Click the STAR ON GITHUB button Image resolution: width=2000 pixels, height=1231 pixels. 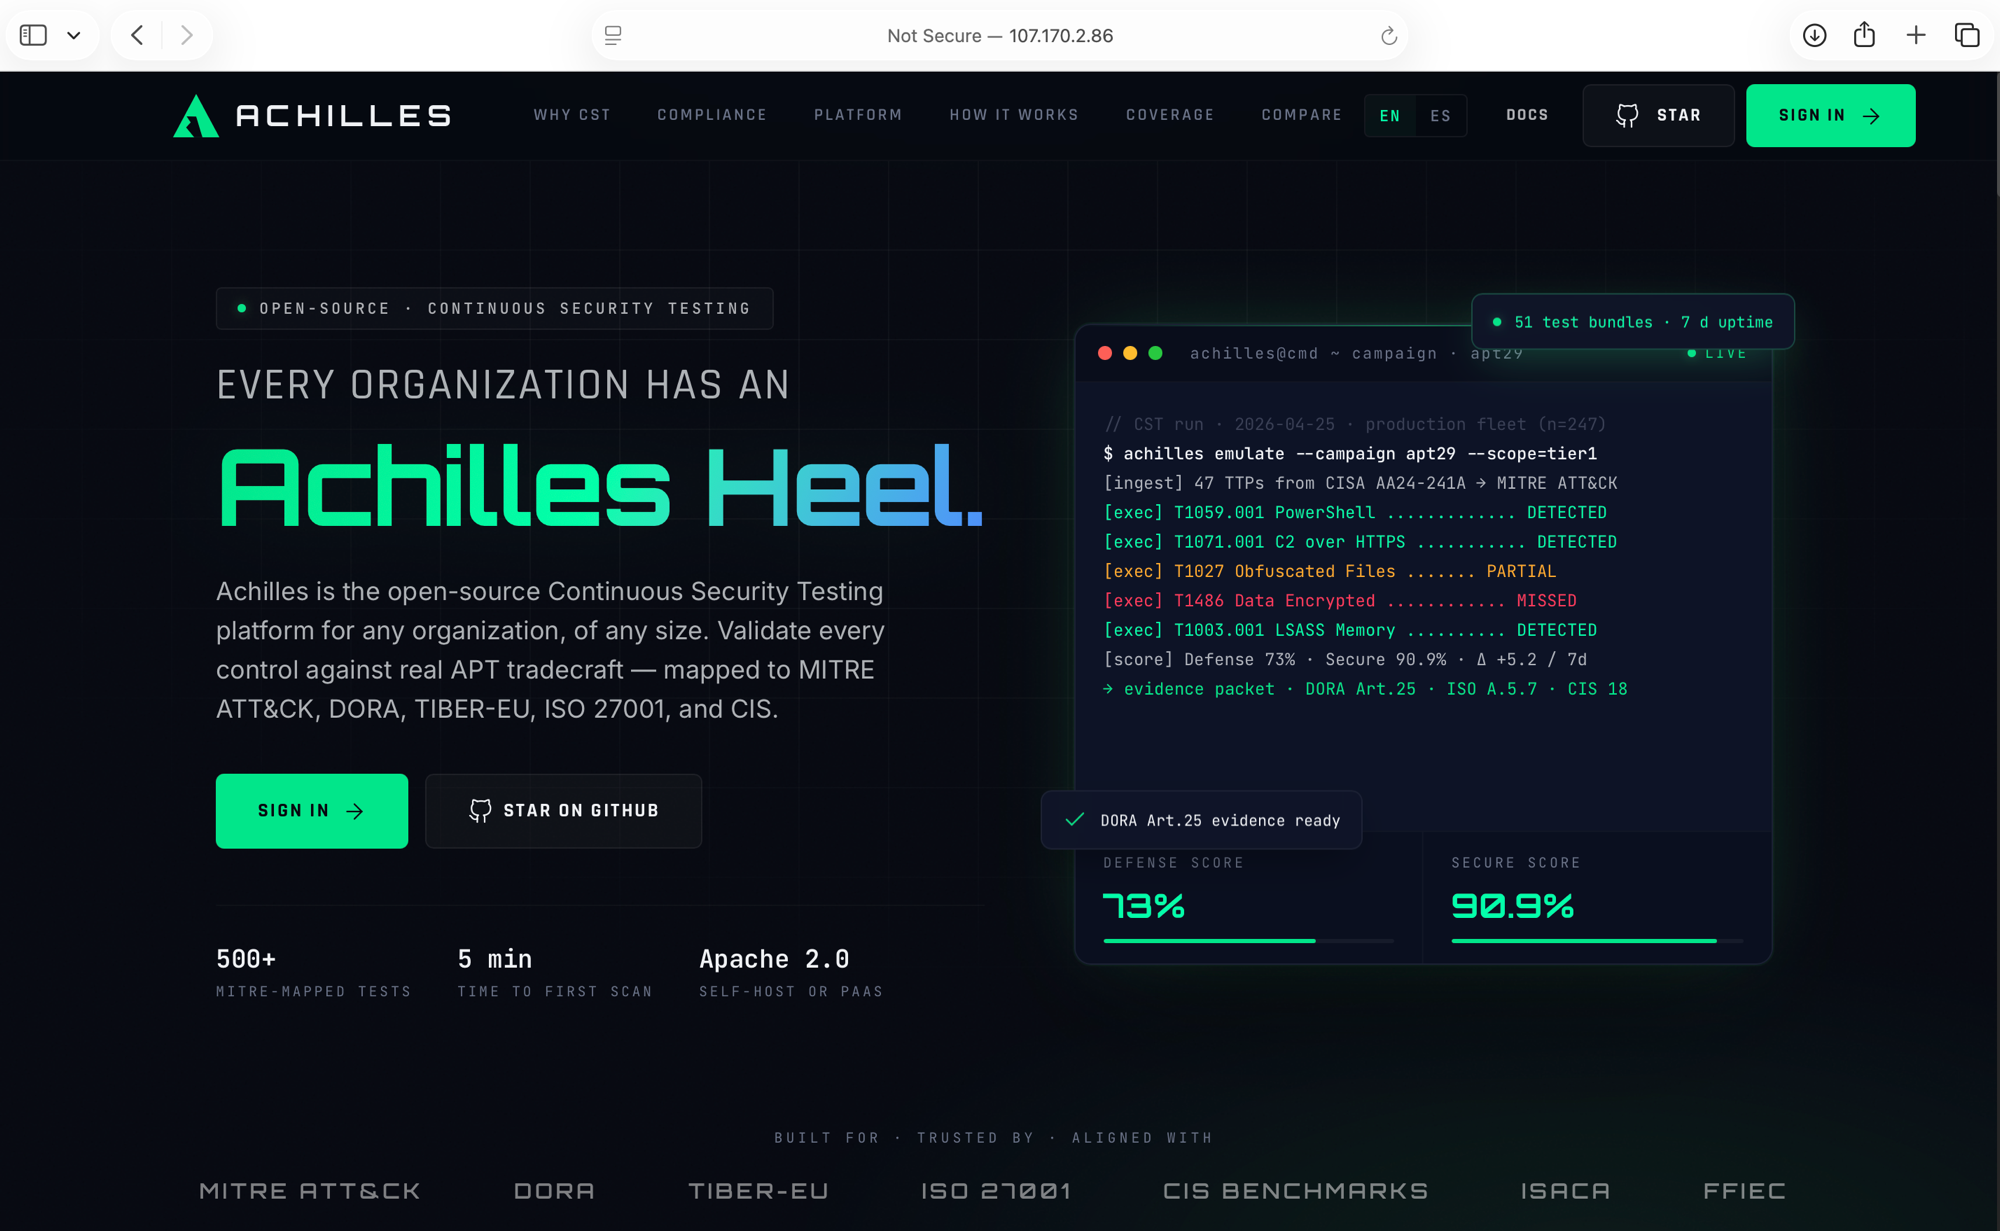point(563,811)
